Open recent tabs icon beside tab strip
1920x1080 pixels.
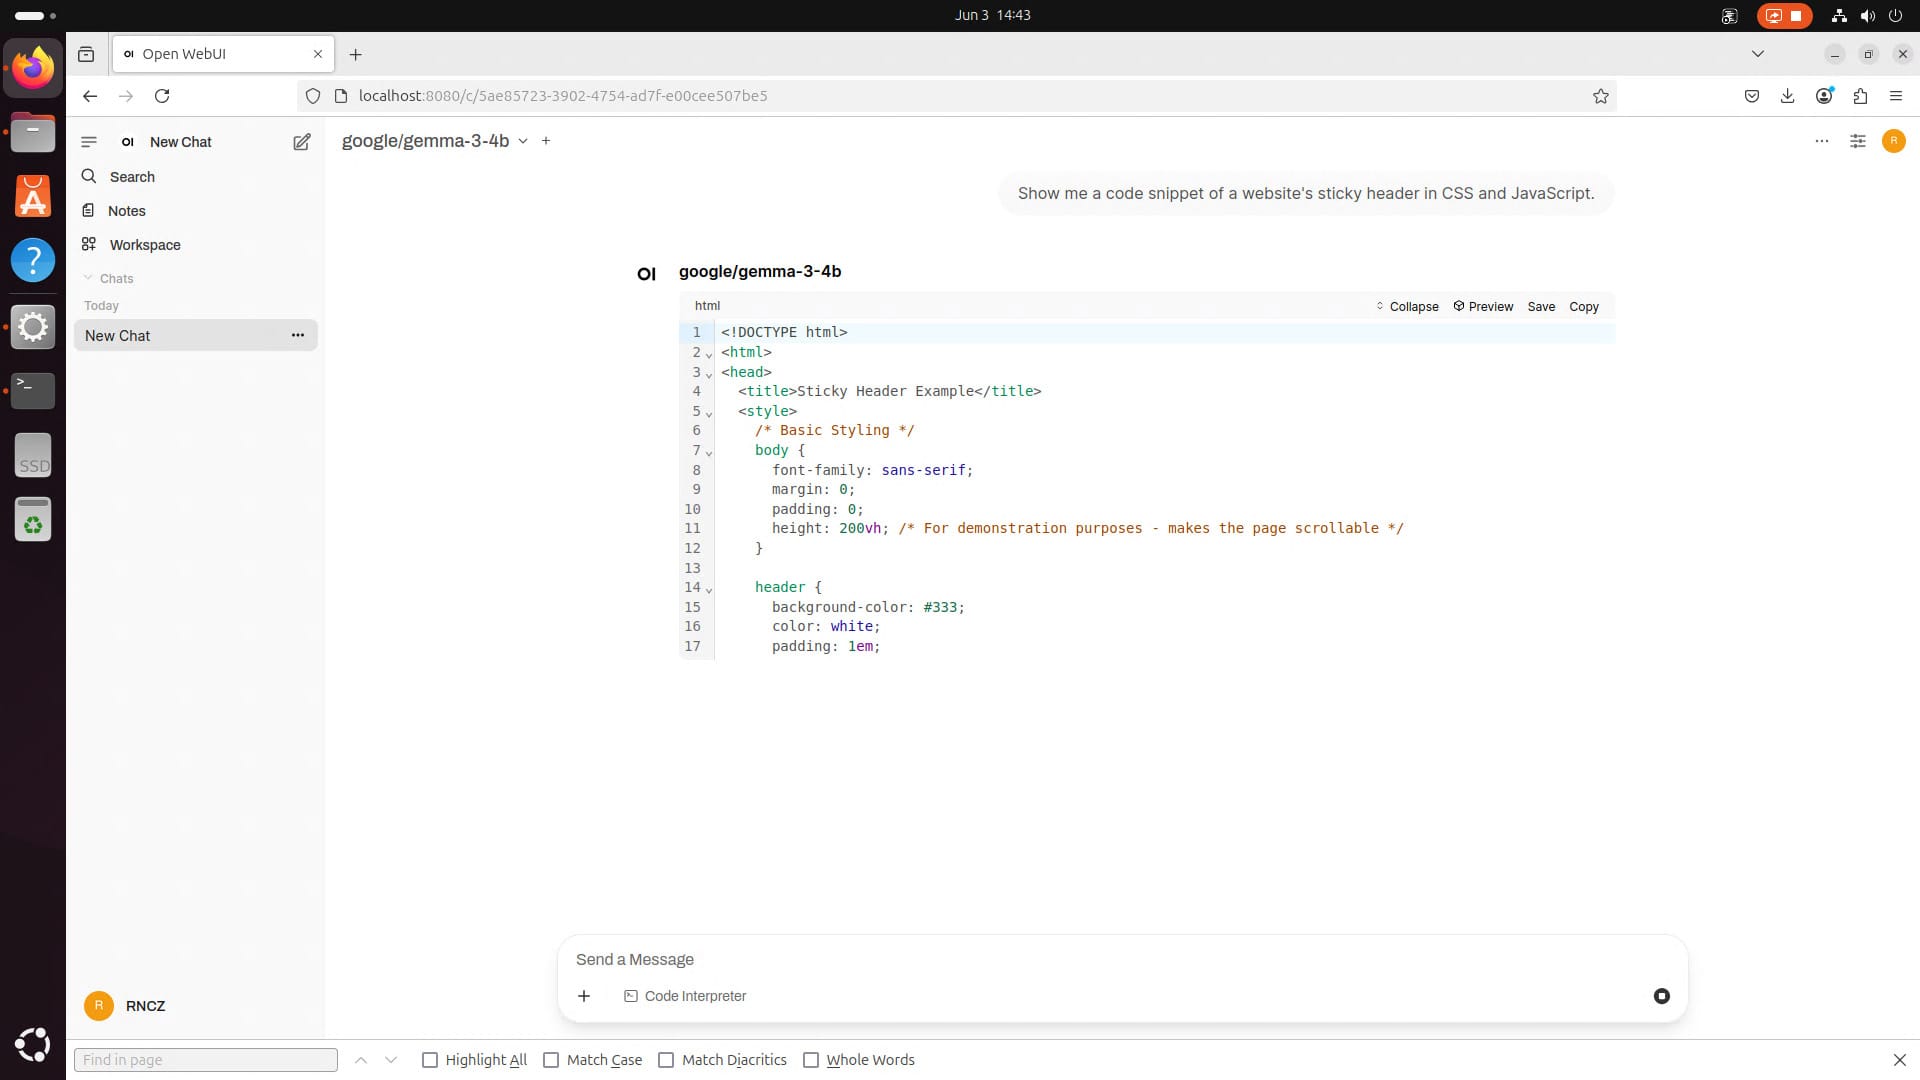pos(86,54)
